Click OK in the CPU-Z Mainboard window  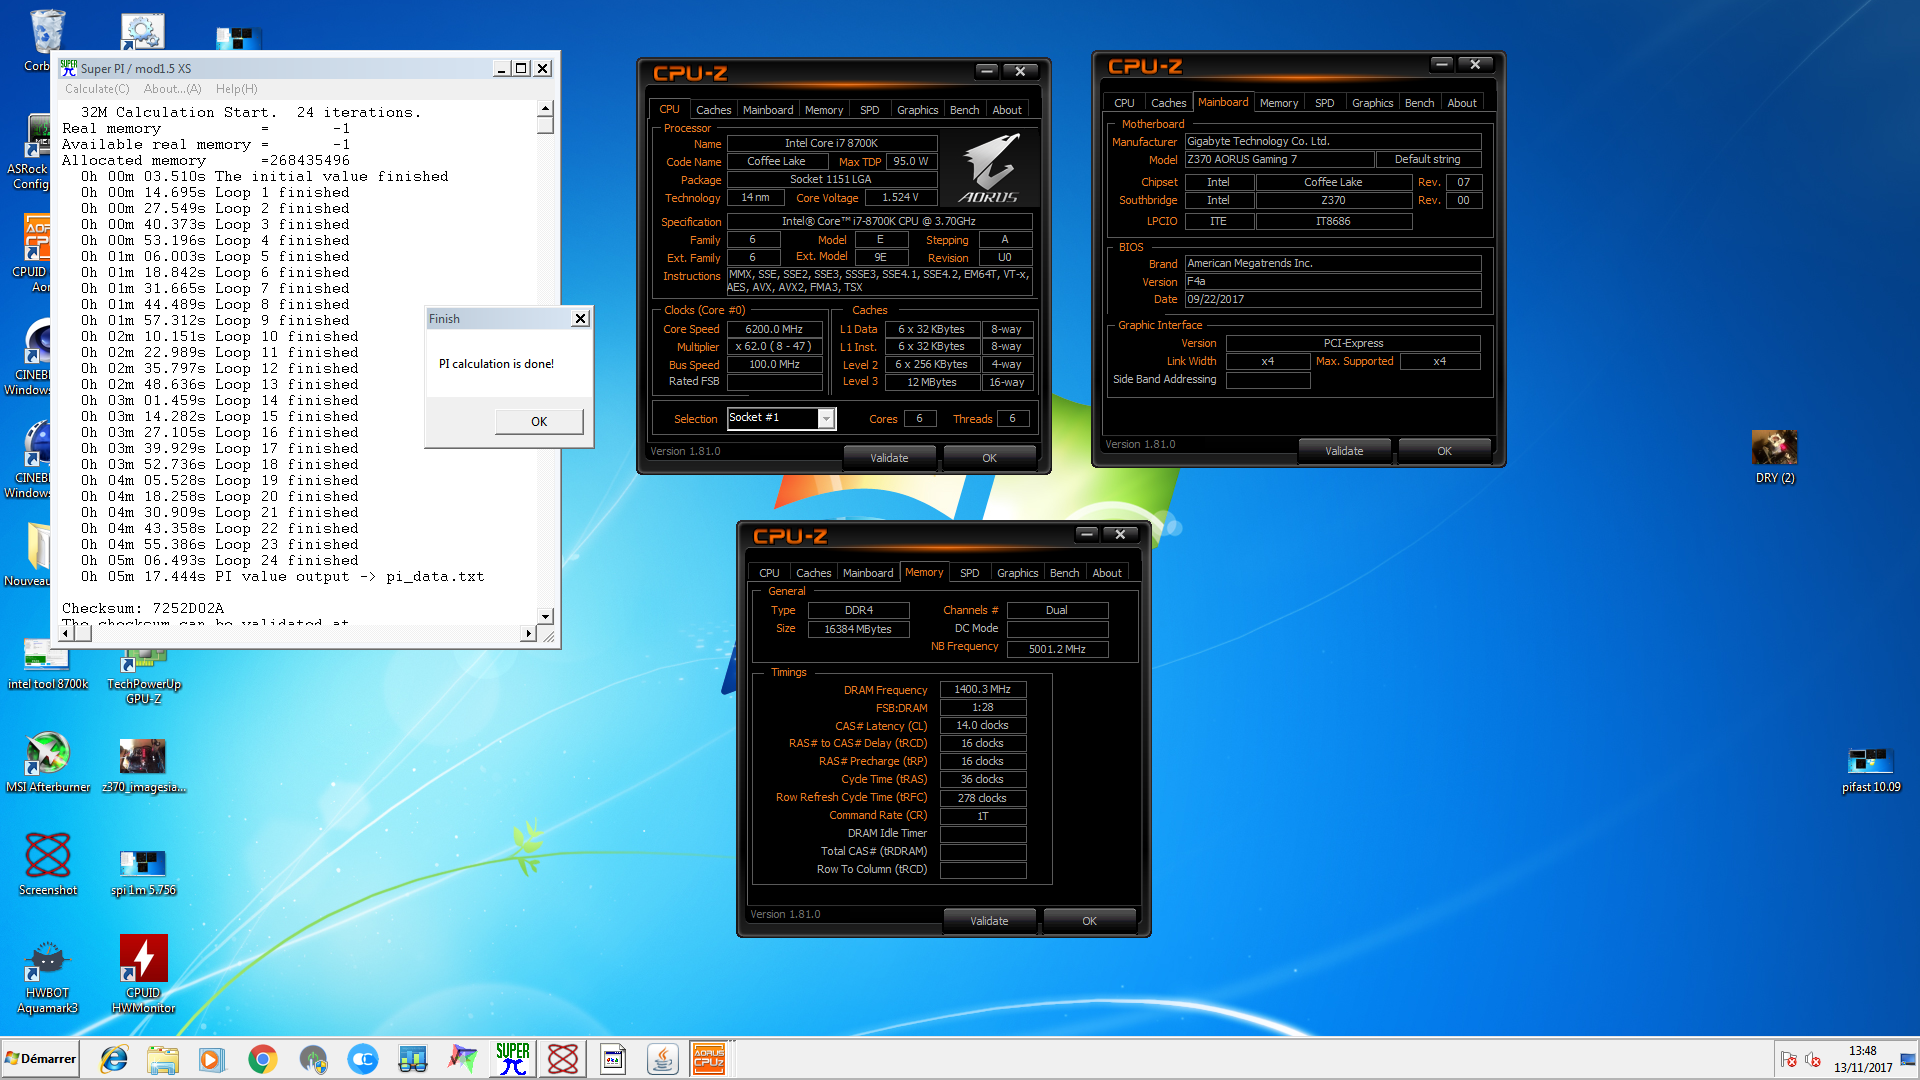click(x=1444, y=451)
